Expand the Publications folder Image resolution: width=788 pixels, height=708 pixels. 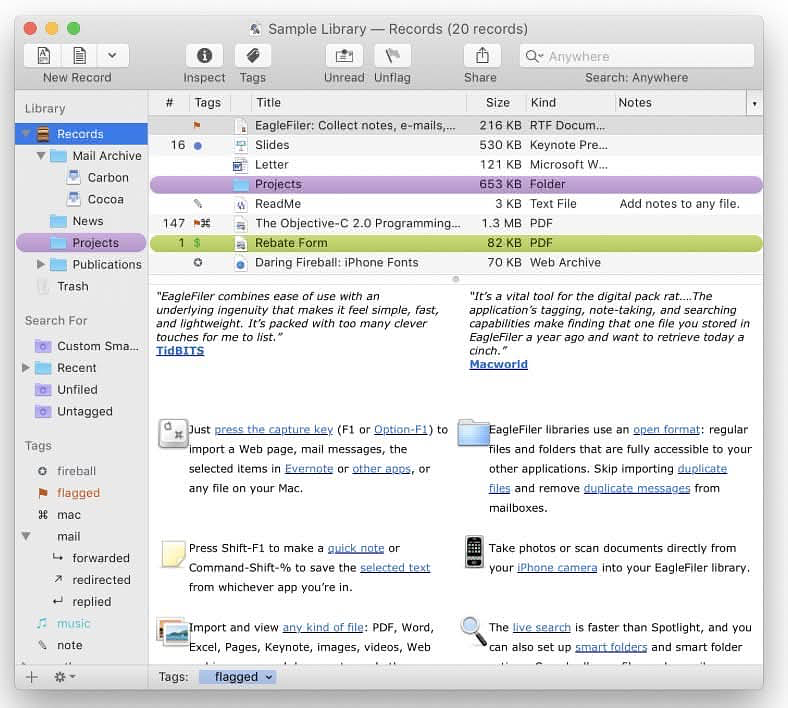[x=41, y=265]
